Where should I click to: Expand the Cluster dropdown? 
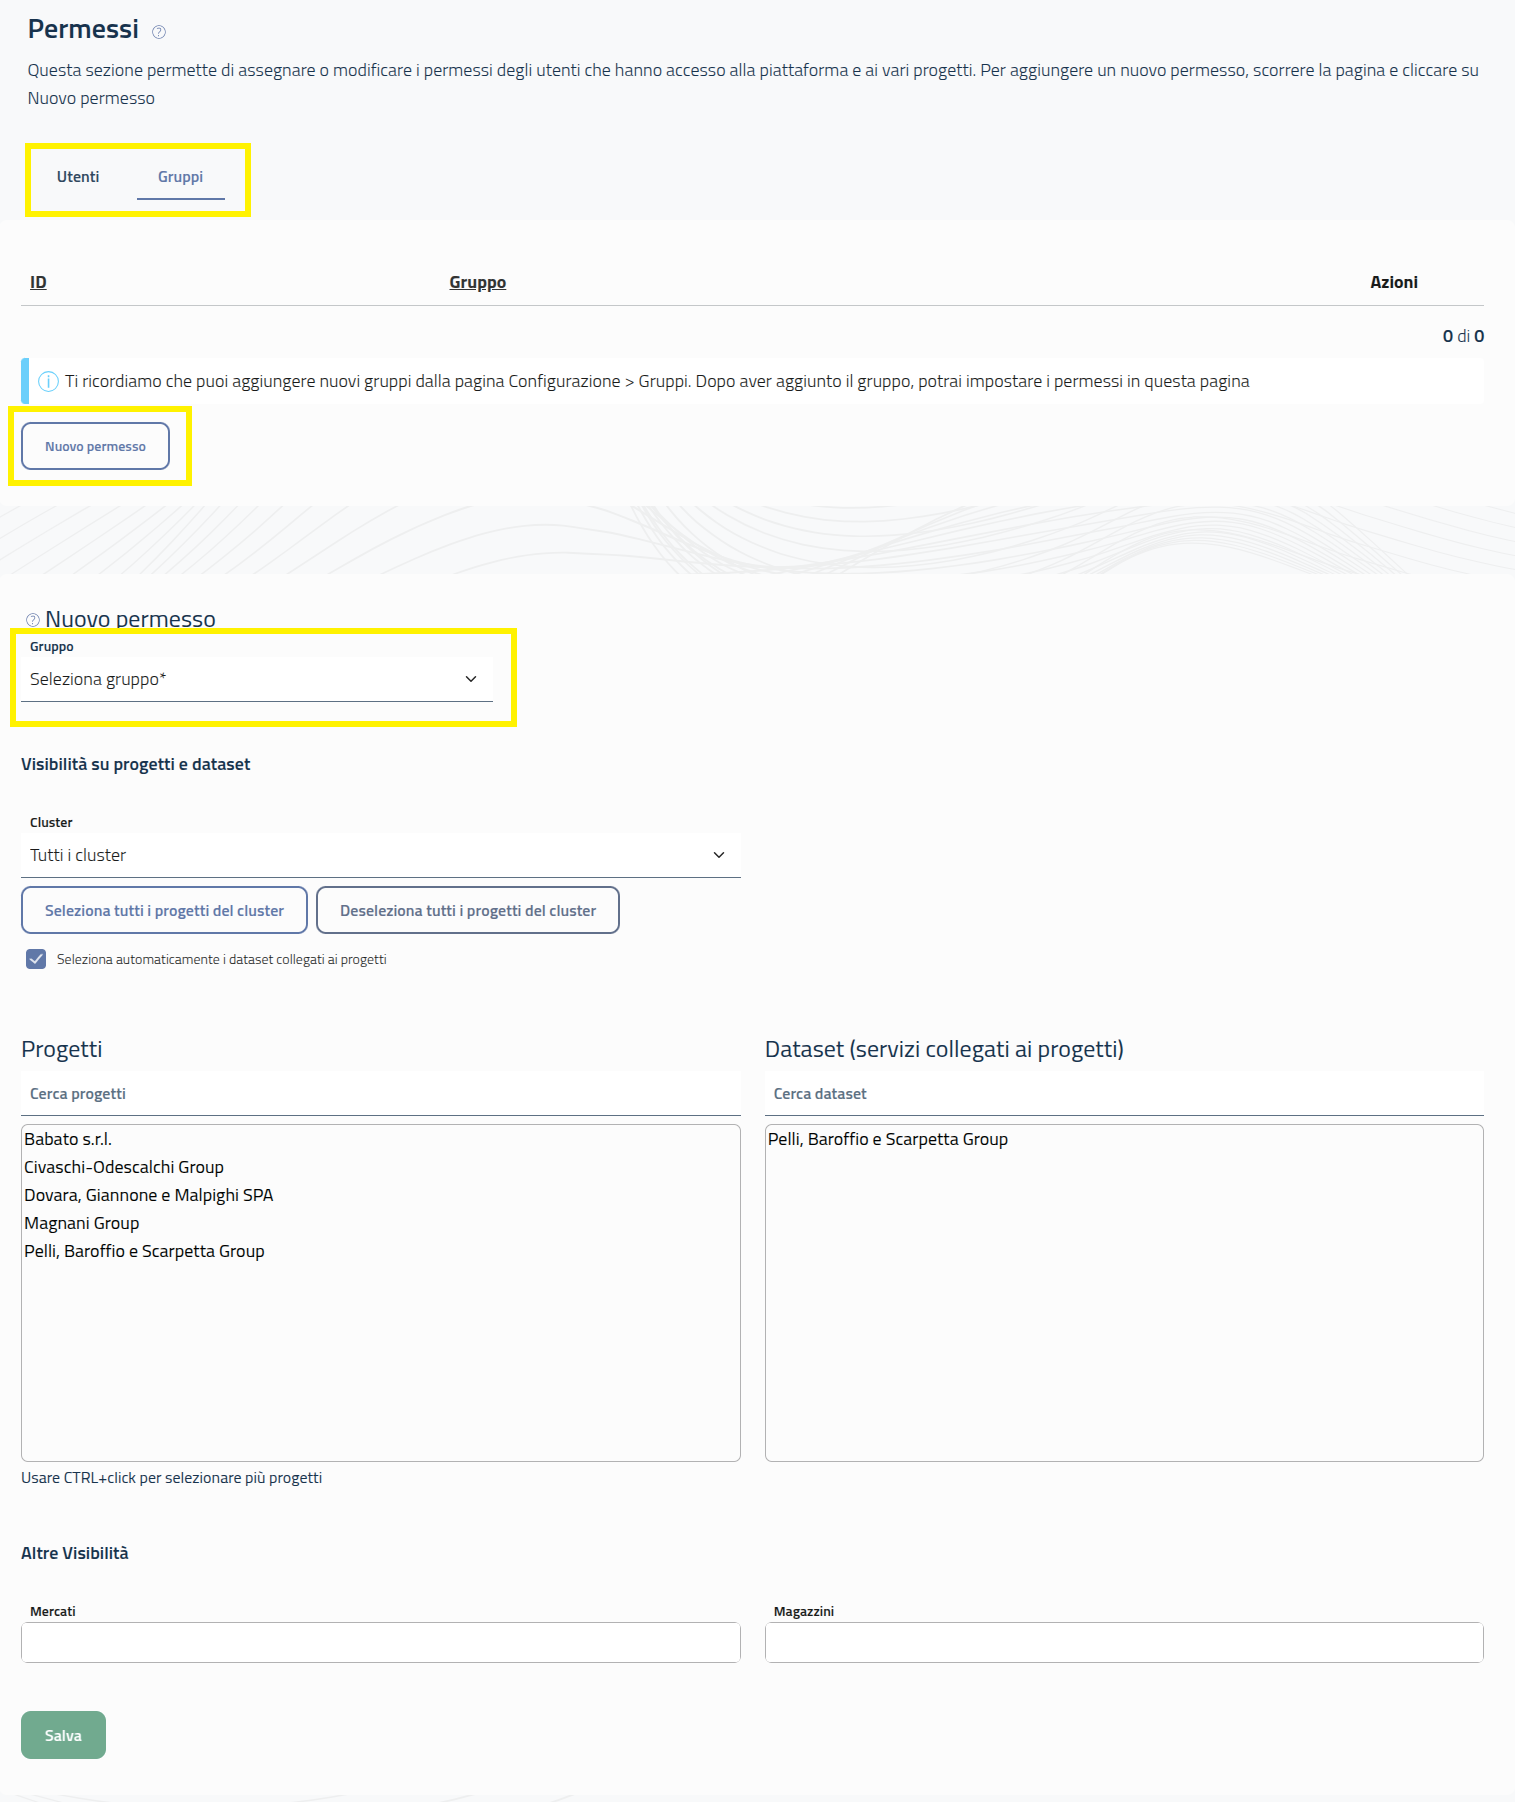click(x=380, y=855)
